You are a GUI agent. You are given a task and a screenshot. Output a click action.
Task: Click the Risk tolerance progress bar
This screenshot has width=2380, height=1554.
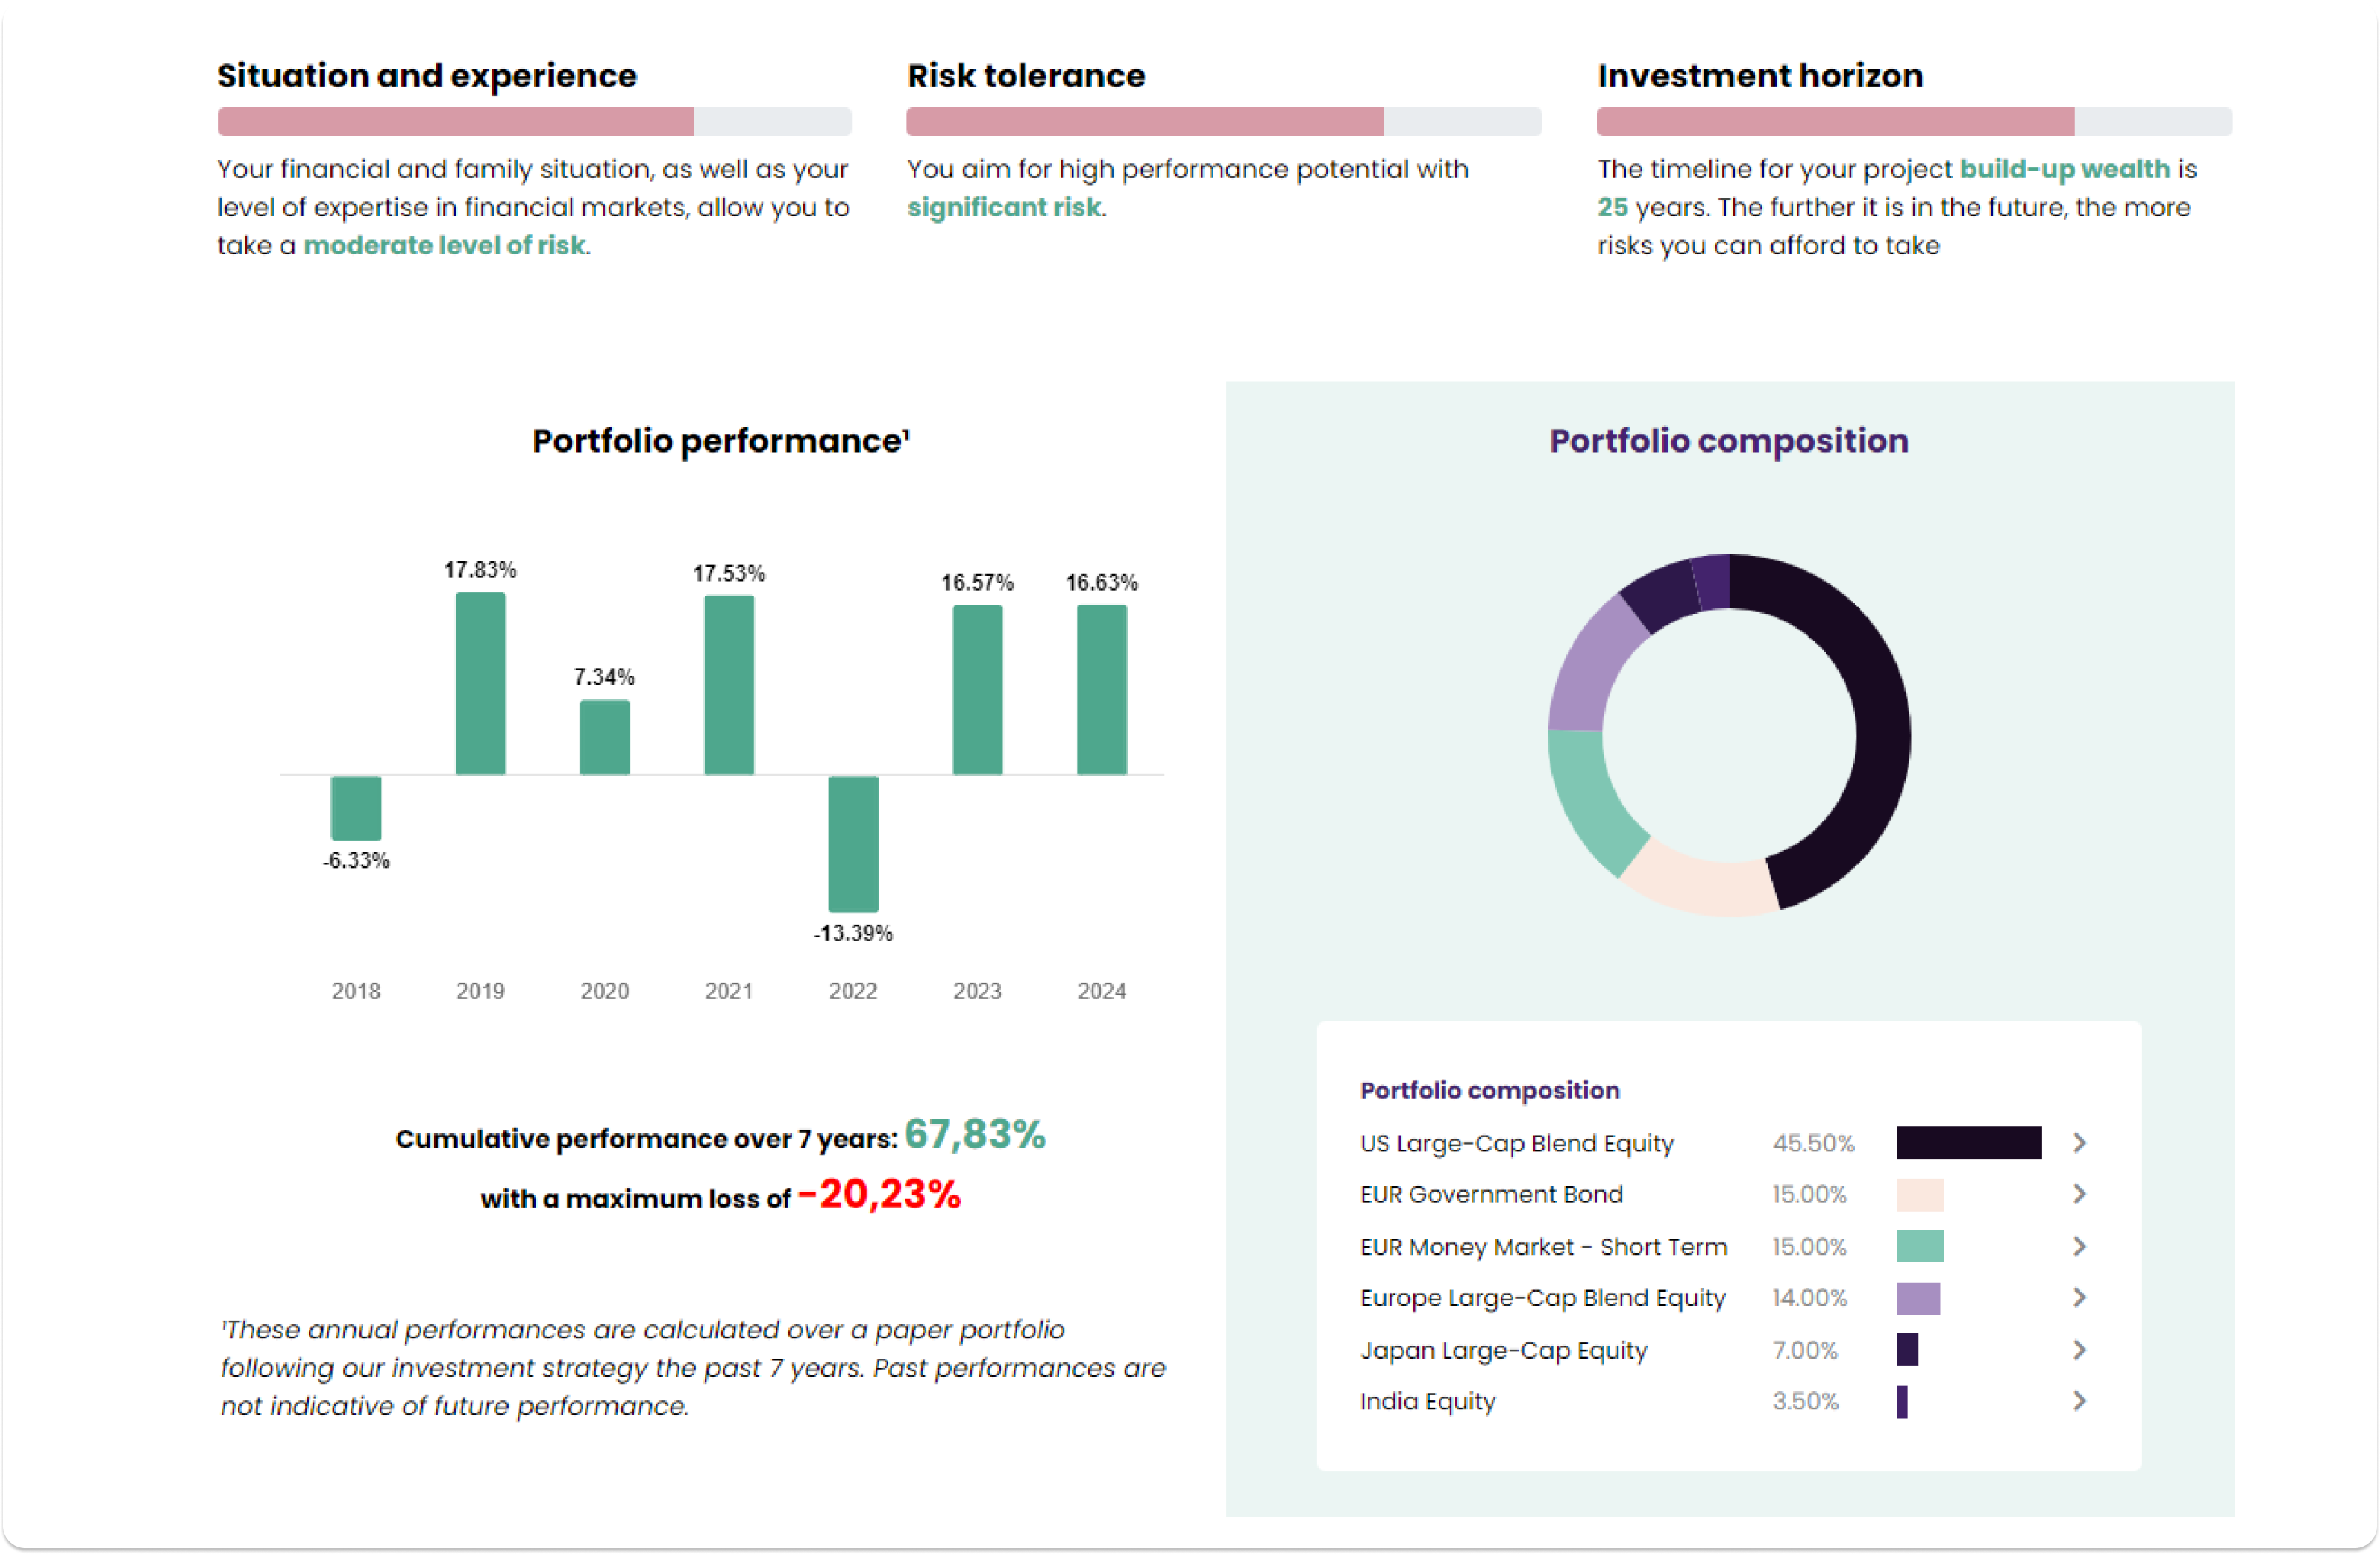[x=1224, y=122]
